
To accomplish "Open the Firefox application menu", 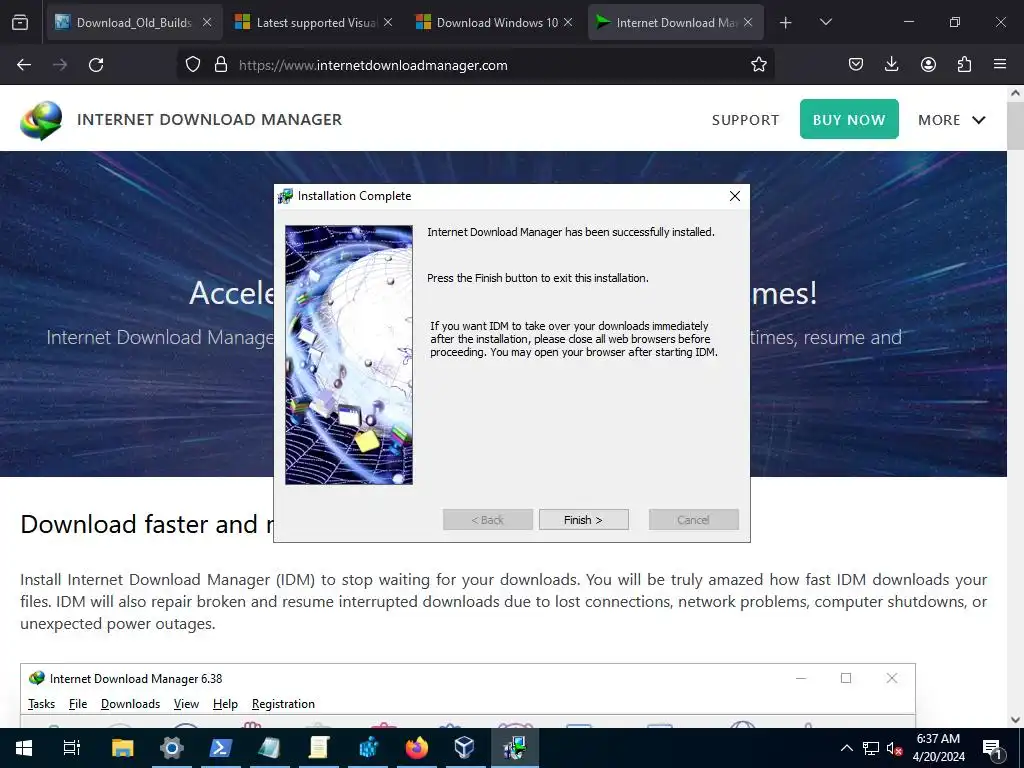I will pos(1000,65).
